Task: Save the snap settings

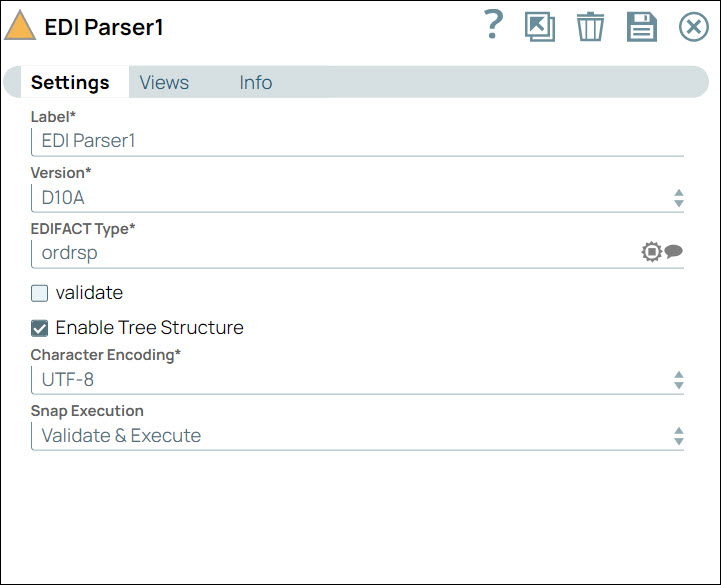Action: 642,27
